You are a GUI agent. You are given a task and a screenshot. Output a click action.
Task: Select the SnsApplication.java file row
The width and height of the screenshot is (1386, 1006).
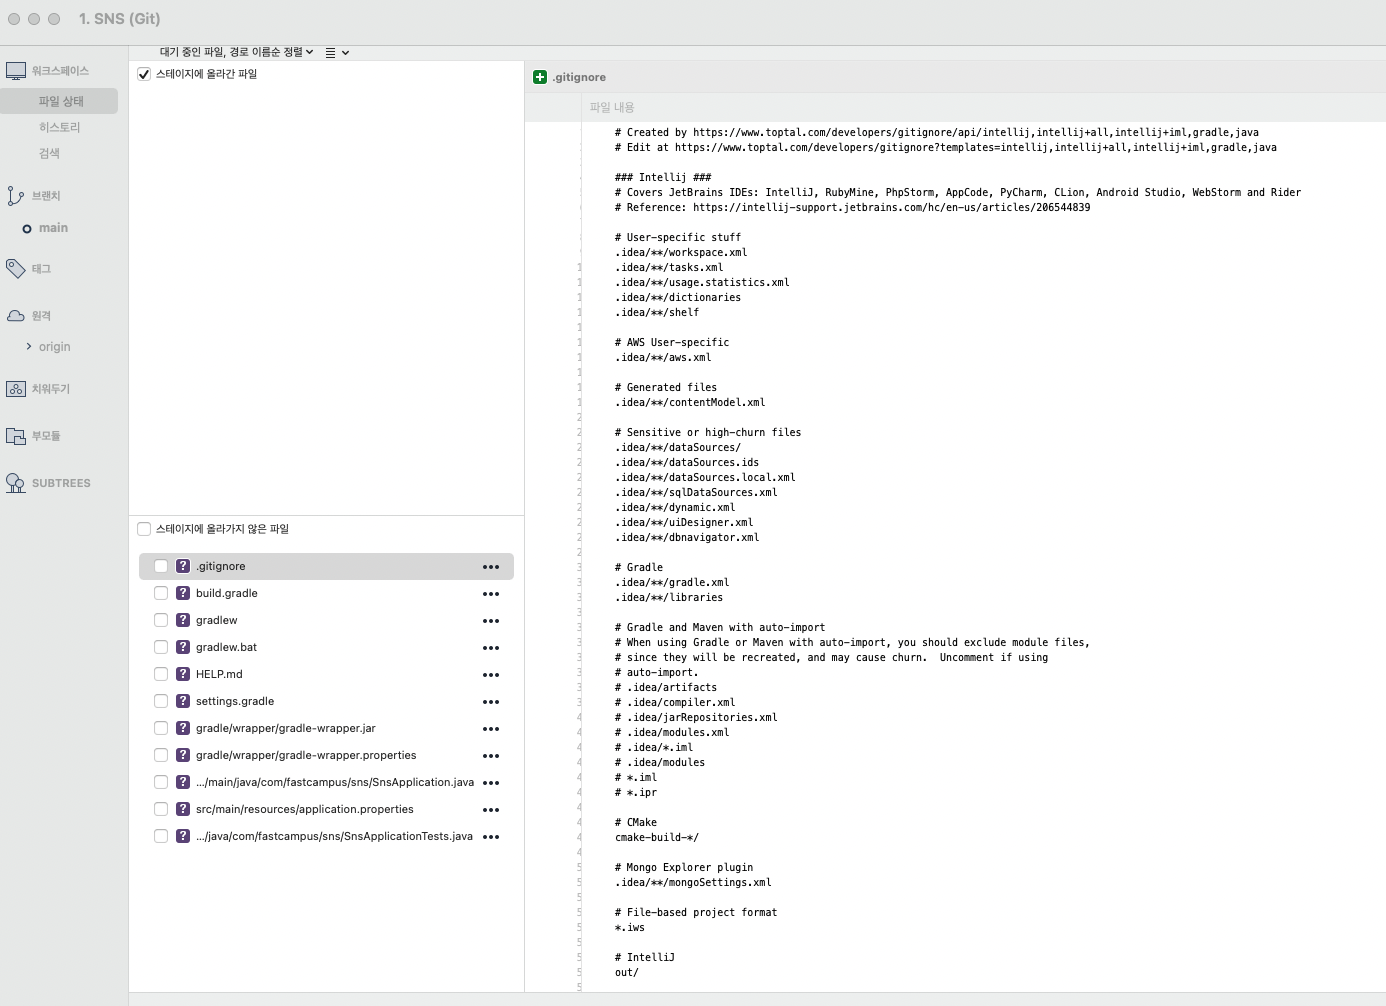[326, 782]
